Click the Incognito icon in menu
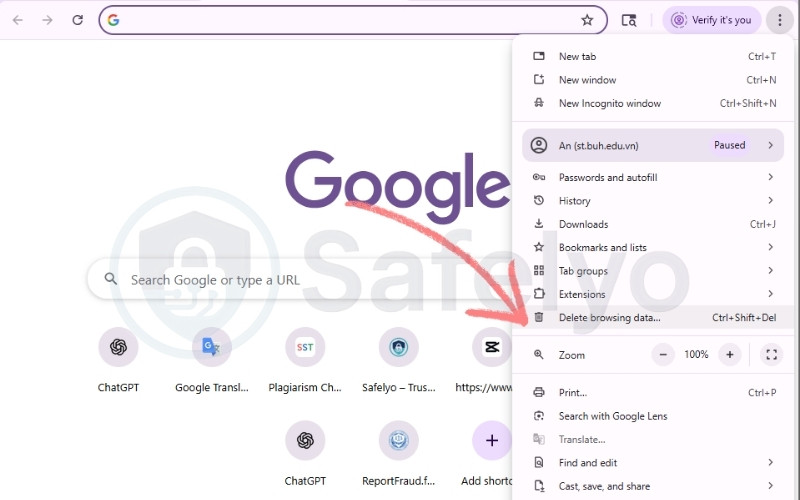Screen dimensions: 800x500 tap(539, 103)
